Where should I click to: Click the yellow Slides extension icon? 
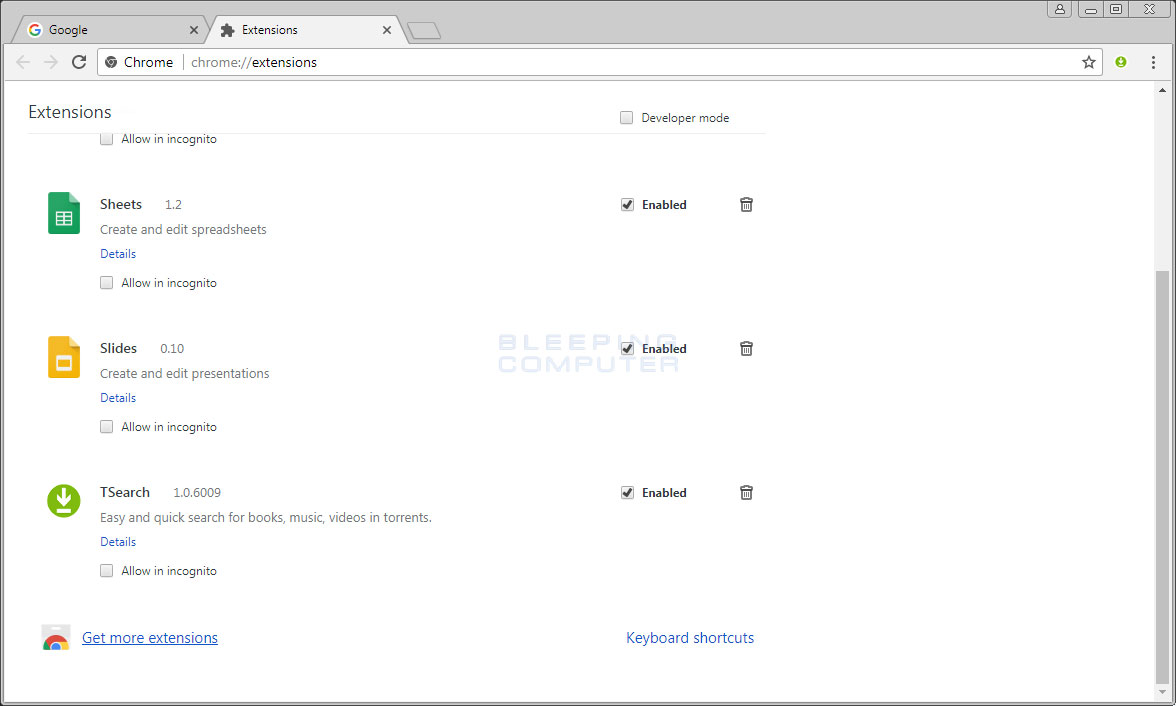64,357
